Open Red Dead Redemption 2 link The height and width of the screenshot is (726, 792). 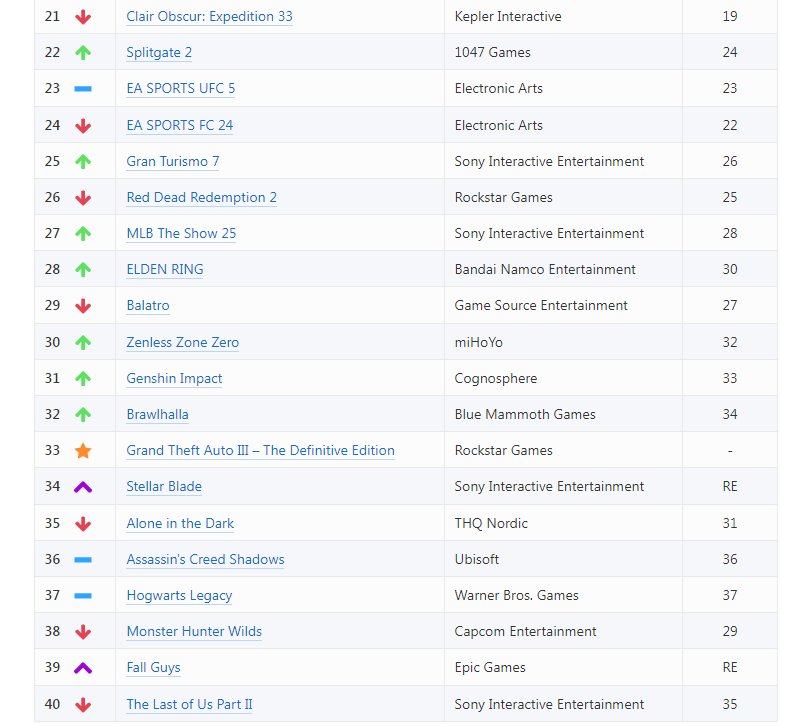click(x=201, y=198)
